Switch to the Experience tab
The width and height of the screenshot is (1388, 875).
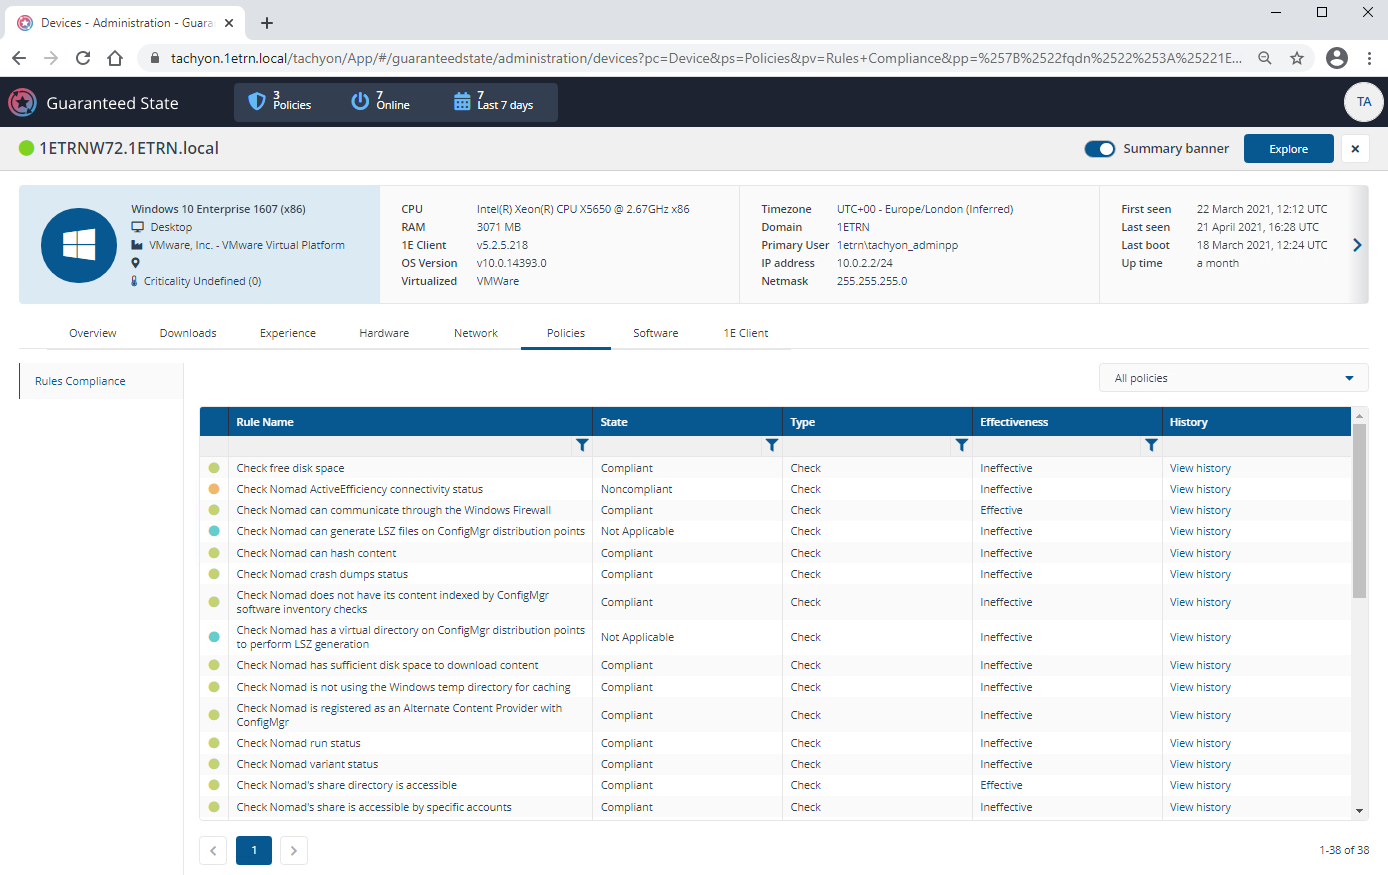click(288, 333)
